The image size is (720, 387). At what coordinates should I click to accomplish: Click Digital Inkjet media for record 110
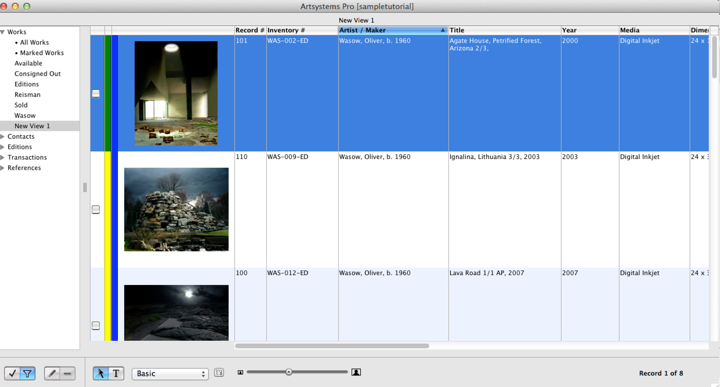point(640,157)
